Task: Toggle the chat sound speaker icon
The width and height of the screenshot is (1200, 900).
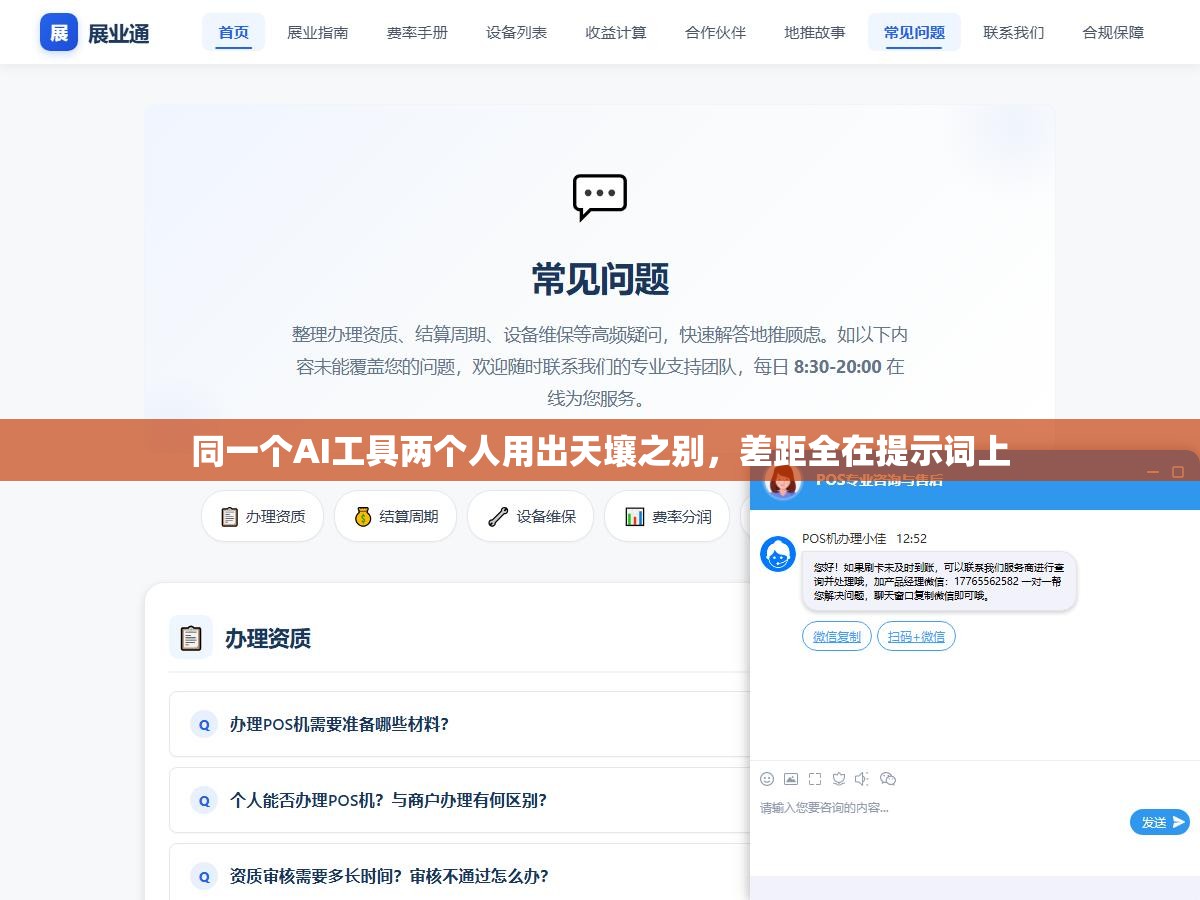Action: point(863,779)
